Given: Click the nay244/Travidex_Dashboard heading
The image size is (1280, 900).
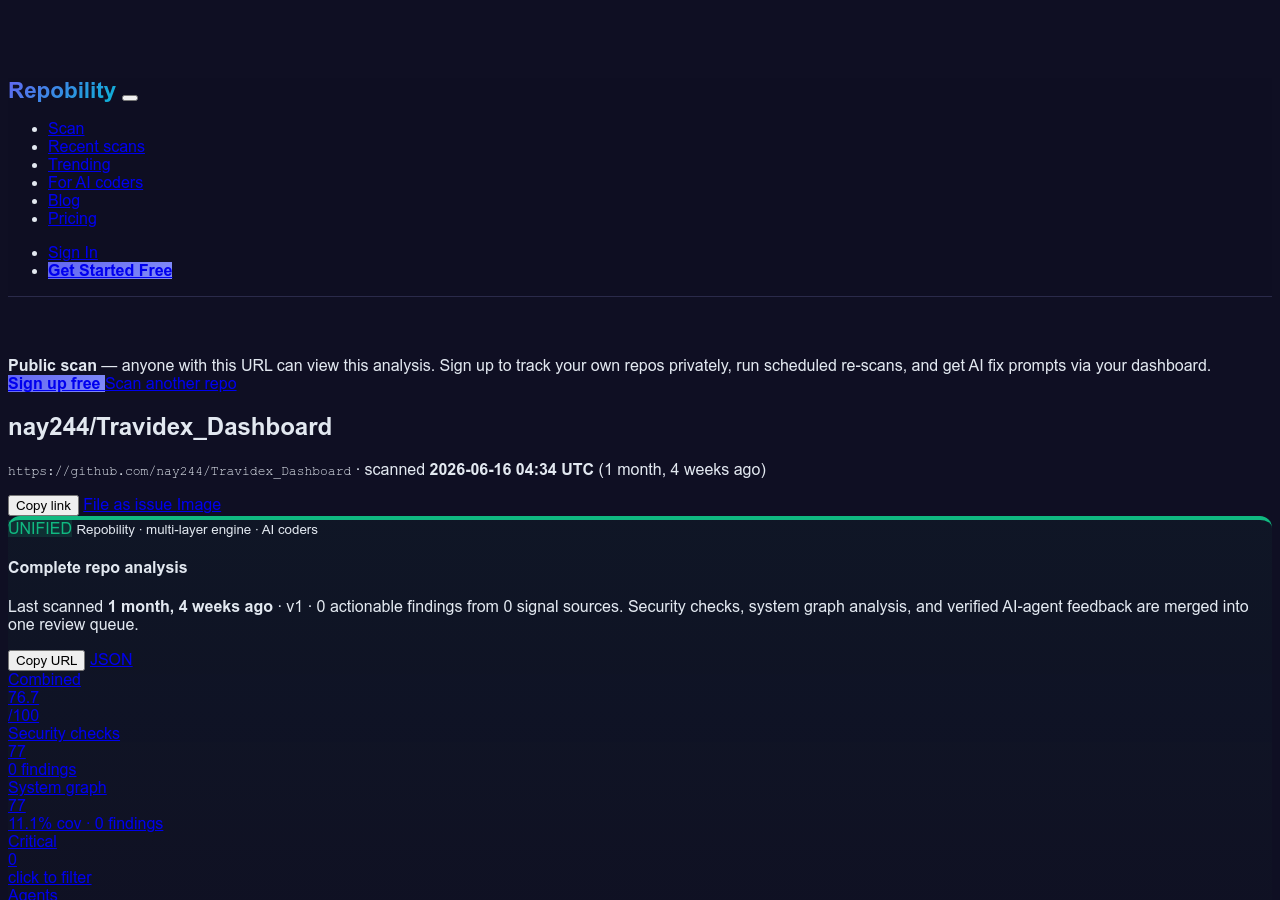Looking at the screenshot, I should (170, 427).
